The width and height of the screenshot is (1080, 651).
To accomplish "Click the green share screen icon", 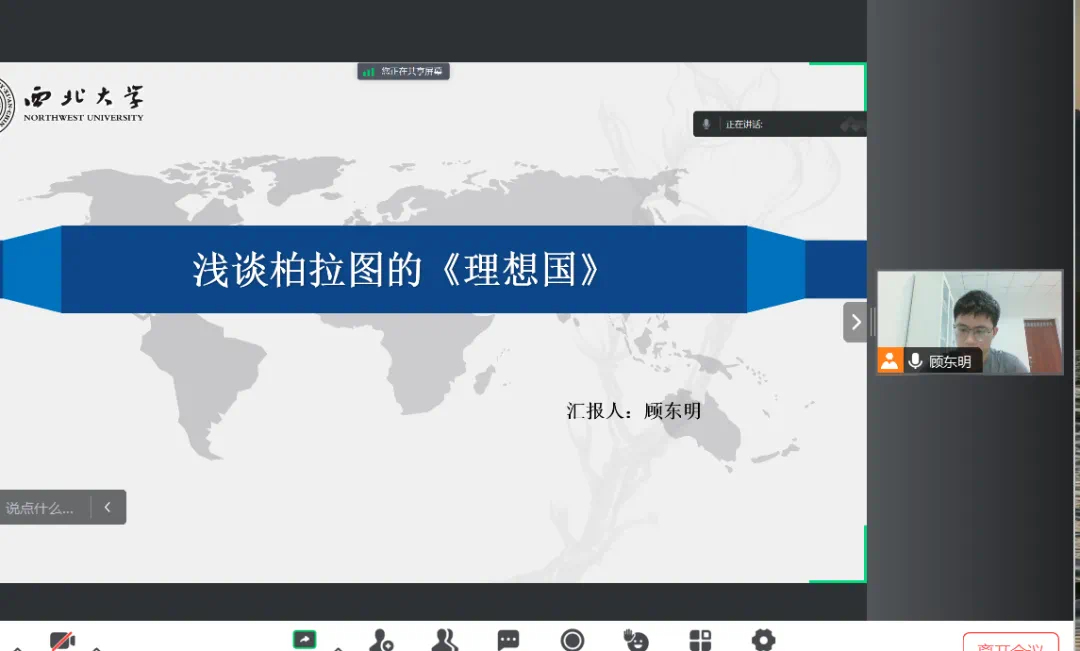I will (x=304, y=640).
